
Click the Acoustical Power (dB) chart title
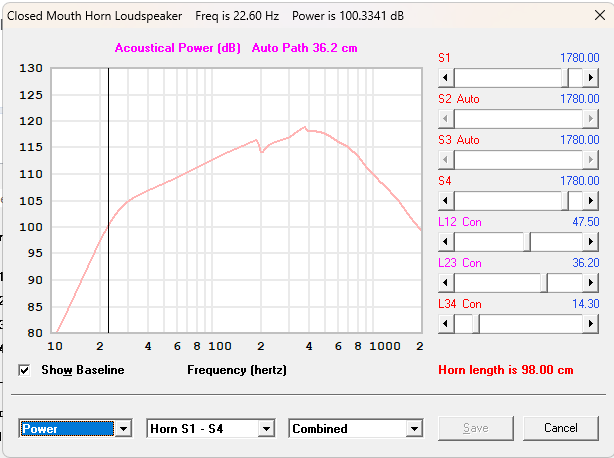click(177, 48)
